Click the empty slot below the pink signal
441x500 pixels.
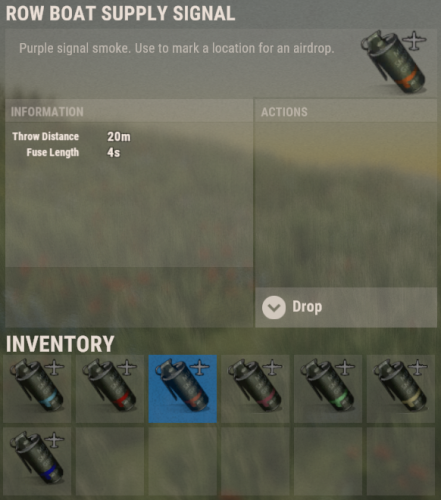coord(255,462)
